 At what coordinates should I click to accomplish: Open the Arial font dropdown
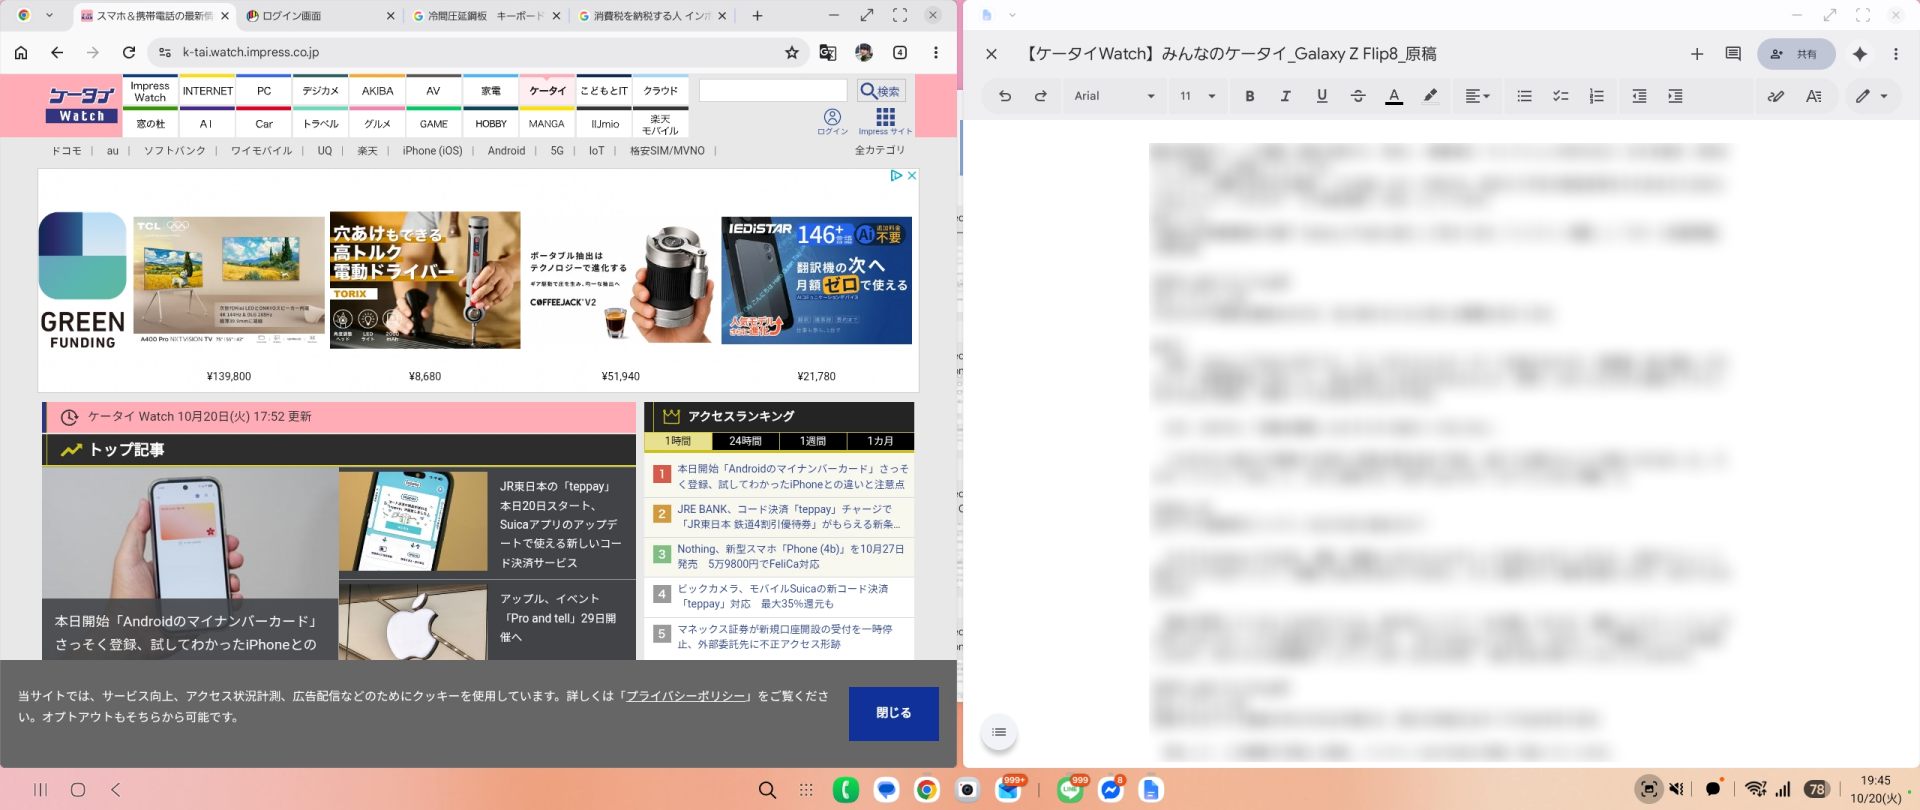(x=1114, y=96)
